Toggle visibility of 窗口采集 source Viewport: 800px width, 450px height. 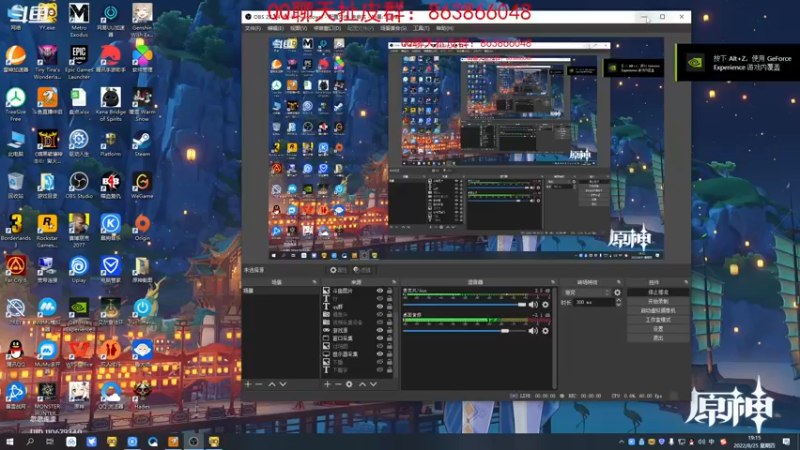[x=380, y=338]
